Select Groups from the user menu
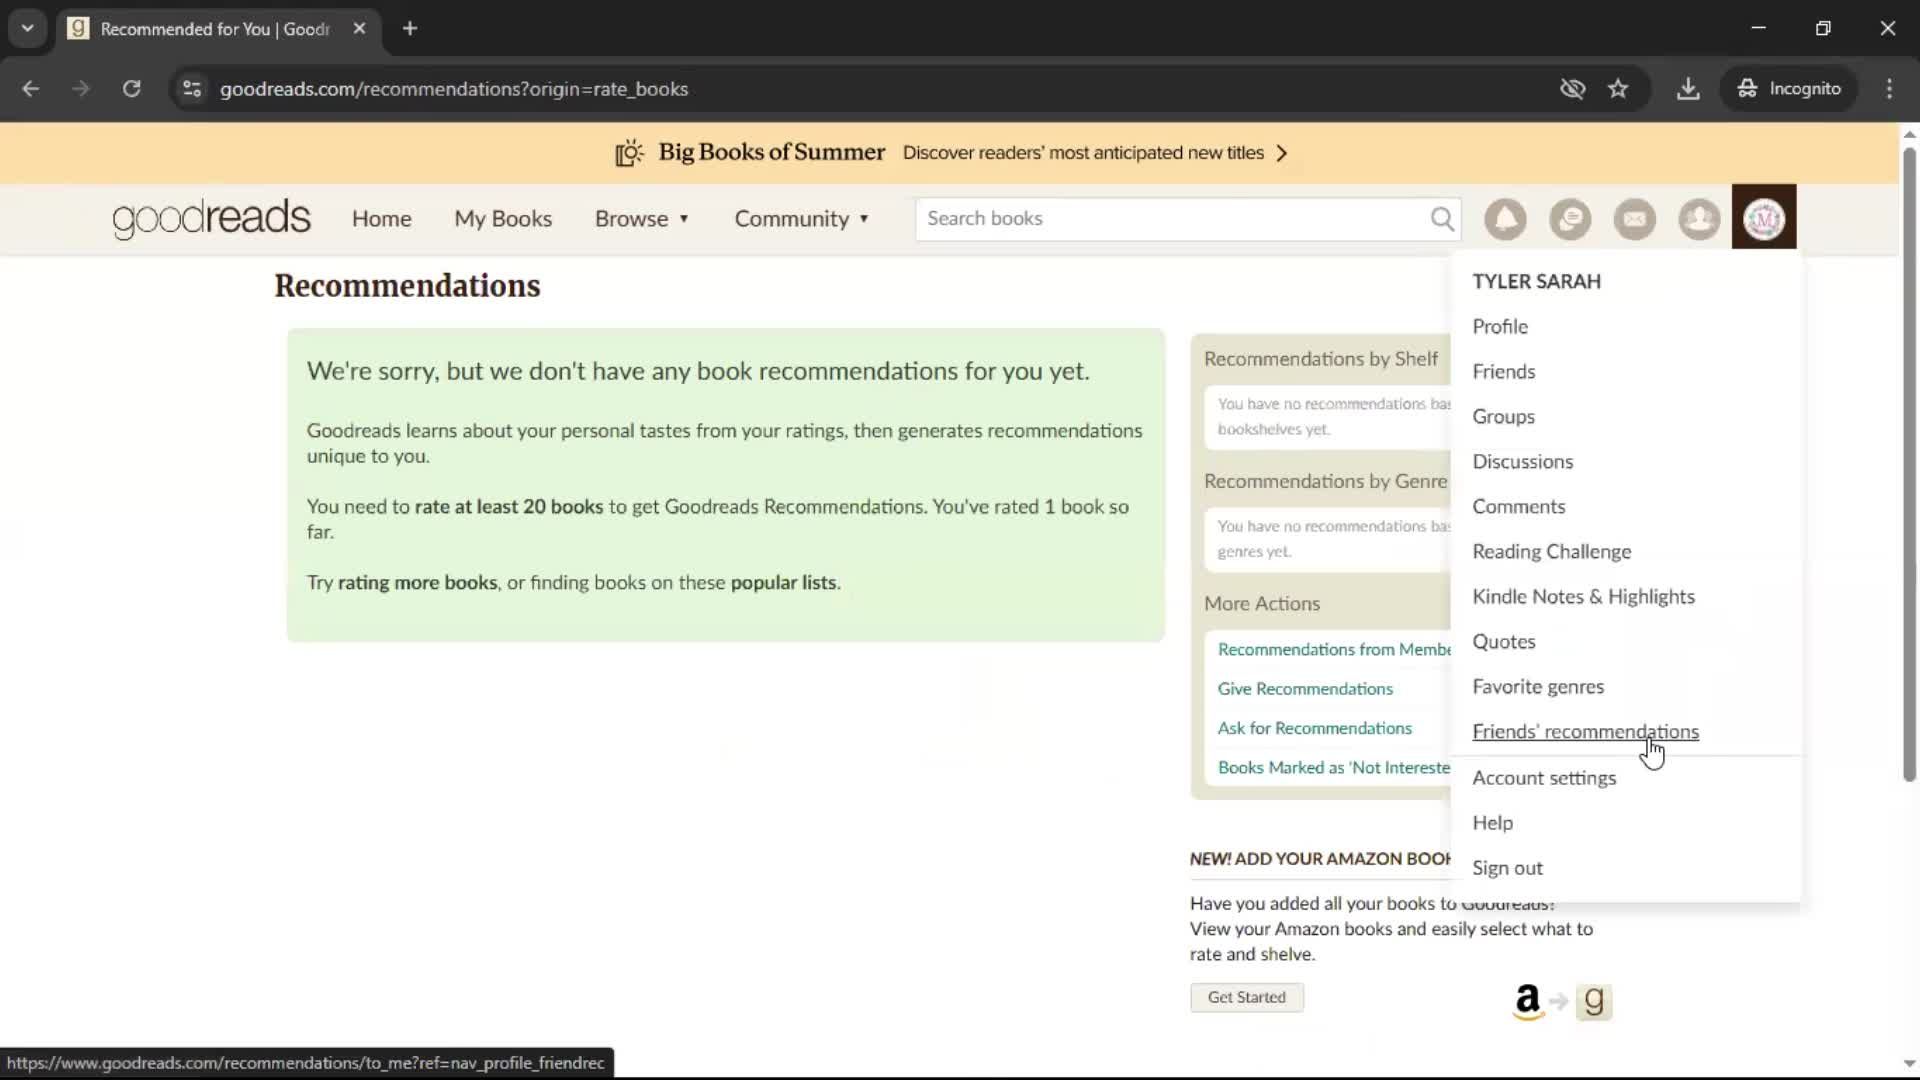Image resolution: width=1920 pixels, height=1080 pixels. [x=1503, y=417]
